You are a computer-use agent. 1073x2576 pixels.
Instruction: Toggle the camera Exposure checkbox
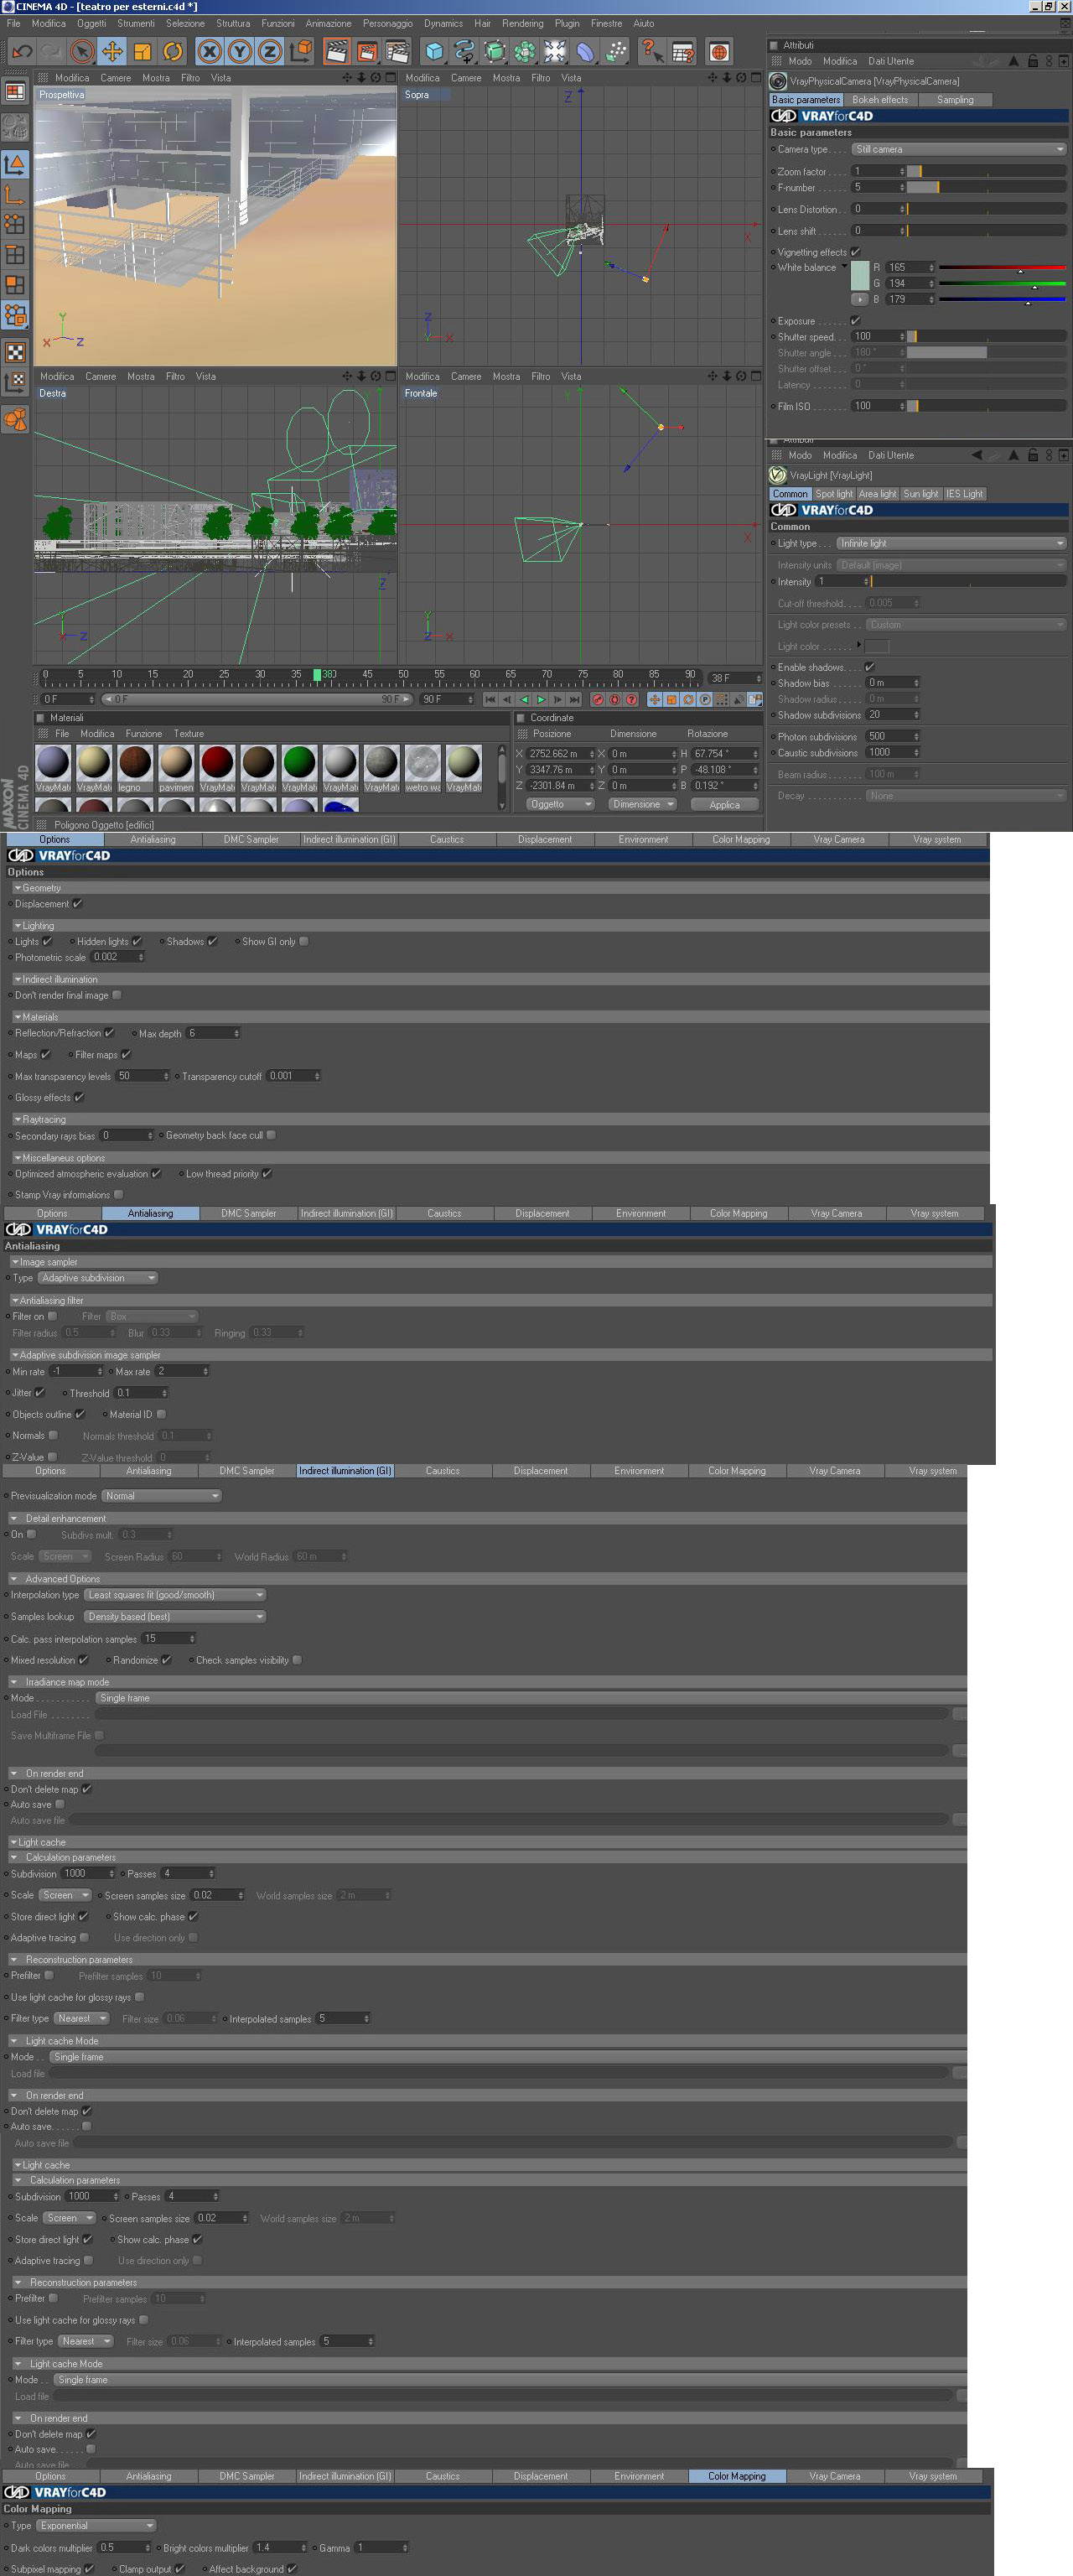pos(855,321)
